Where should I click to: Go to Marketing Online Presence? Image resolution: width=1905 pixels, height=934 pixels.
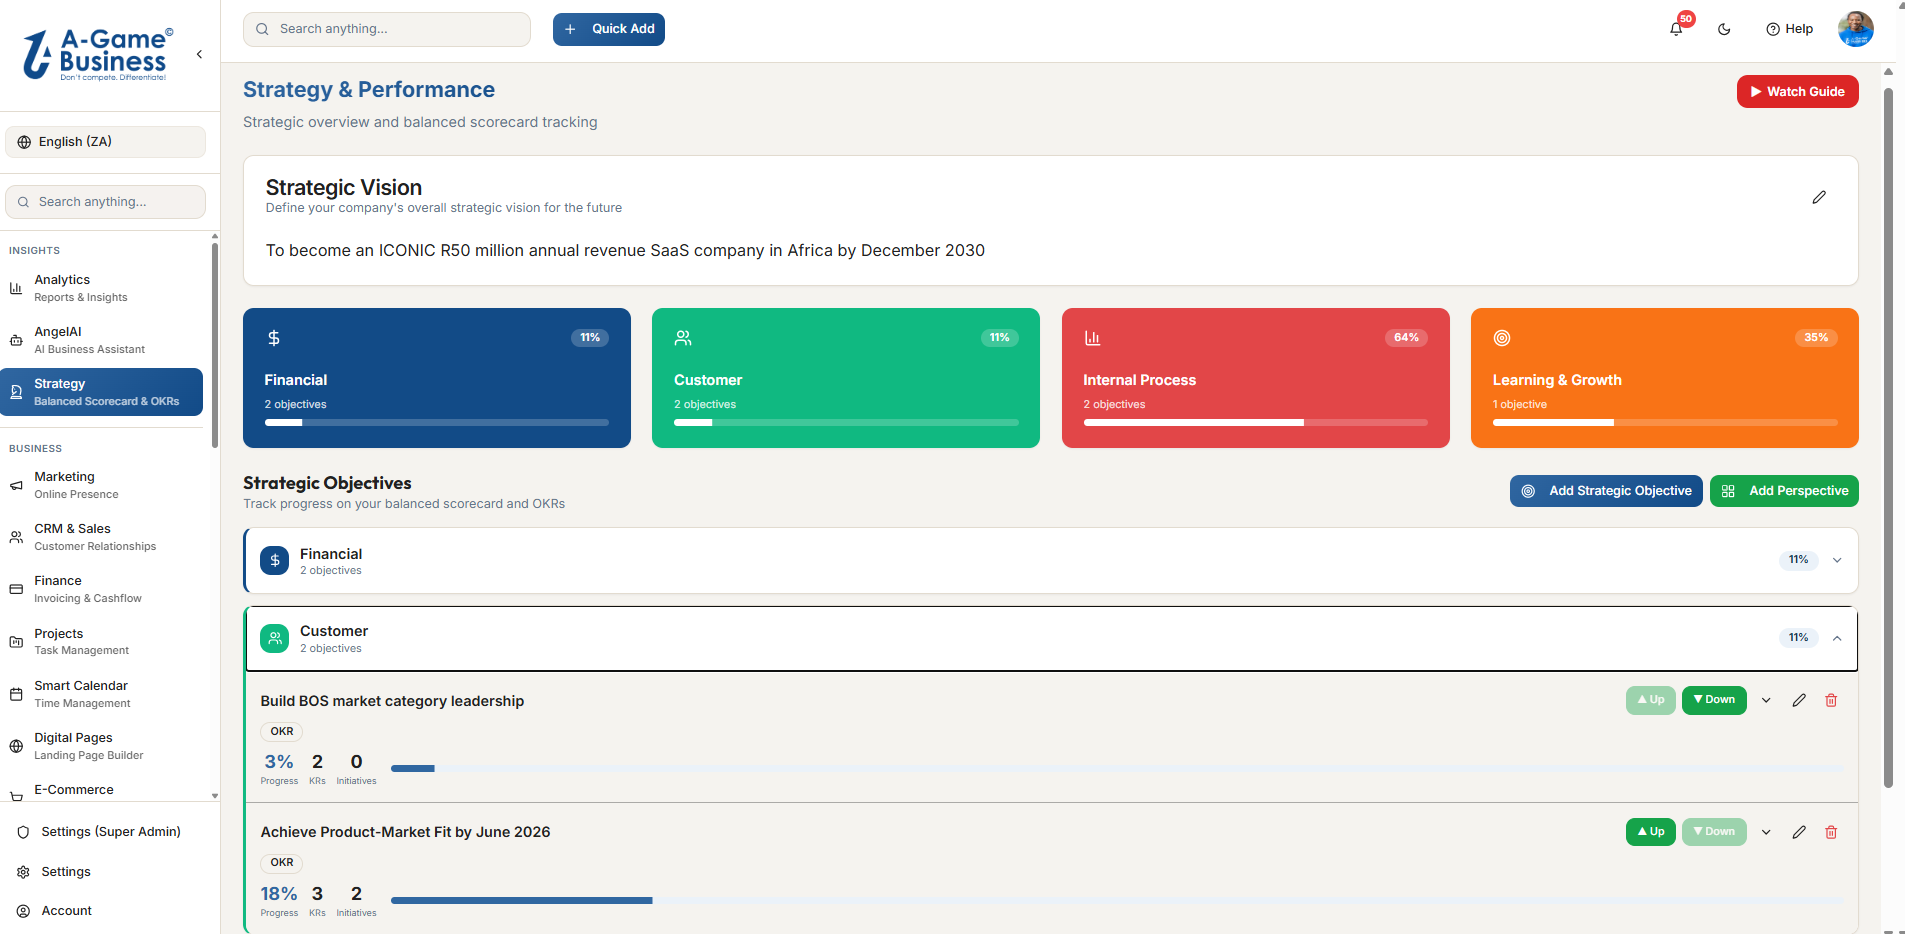[102, 485]
